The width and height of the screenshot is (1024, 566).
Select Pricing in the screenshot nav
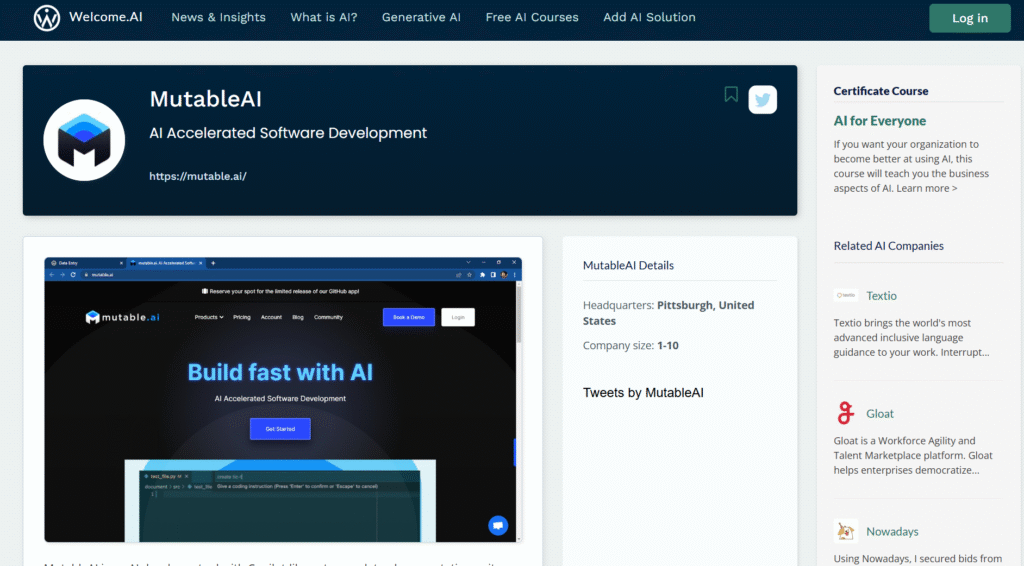coord(242,317)
